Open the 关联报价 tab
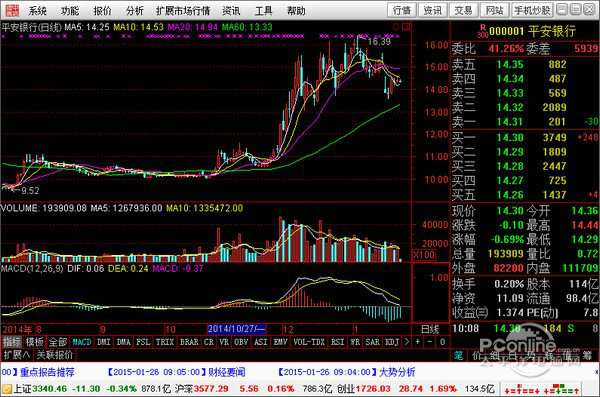Viewport: 600px width, 397px height. (x=55, y=355)
